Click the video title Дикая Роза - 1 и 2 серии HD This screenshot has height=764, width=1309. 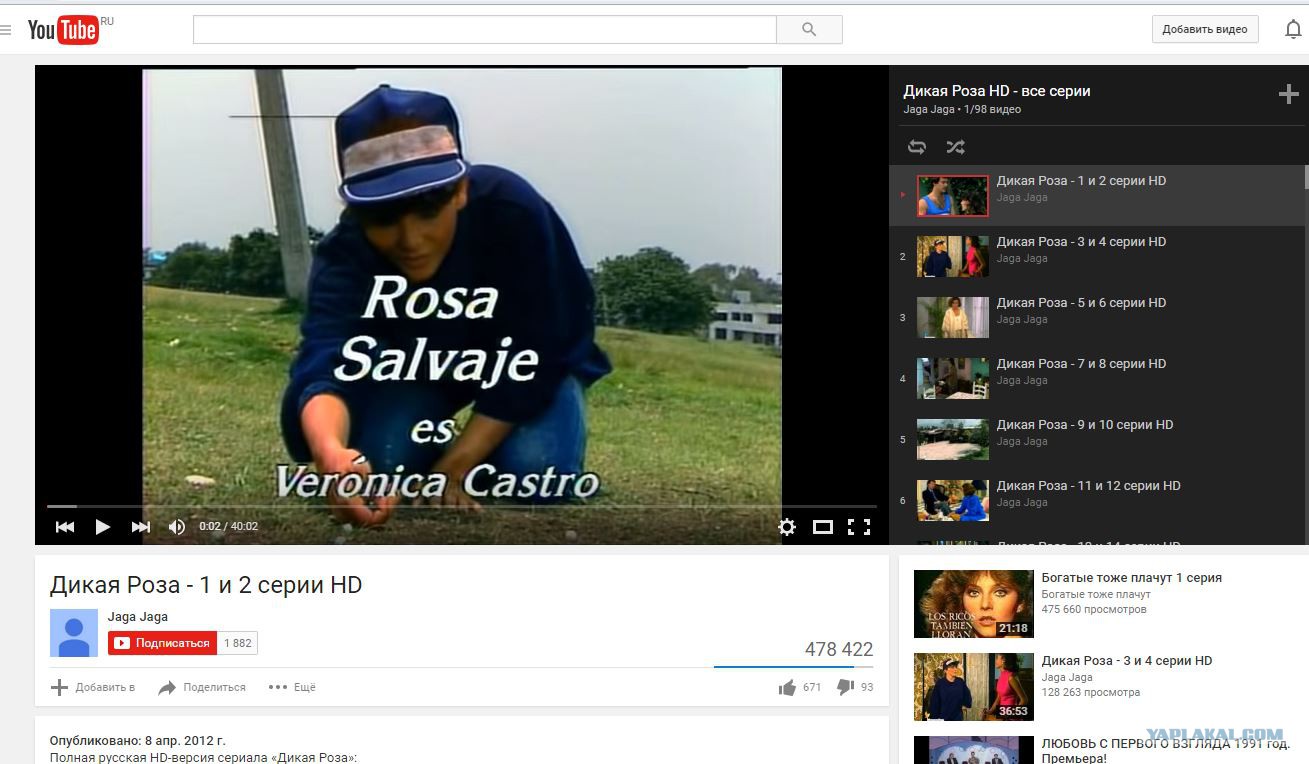click(206, 585)
